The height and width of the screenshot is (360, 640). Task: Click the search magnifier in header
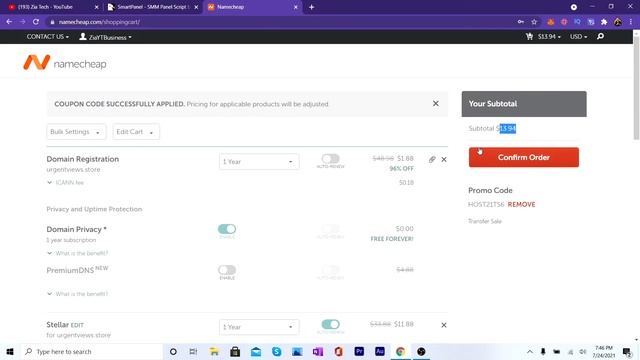[600, 37]
